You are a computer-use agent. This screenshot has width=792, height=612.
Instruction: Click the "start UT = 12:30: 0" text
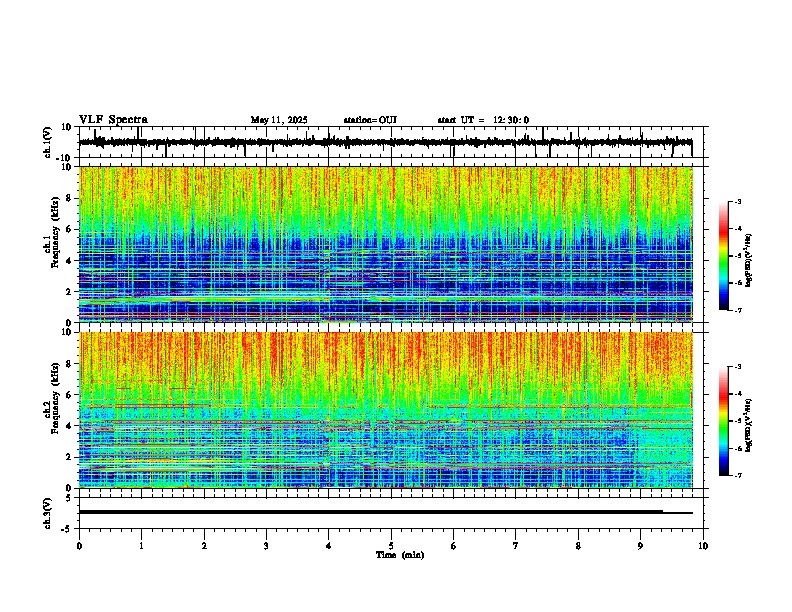pos(483,120)
